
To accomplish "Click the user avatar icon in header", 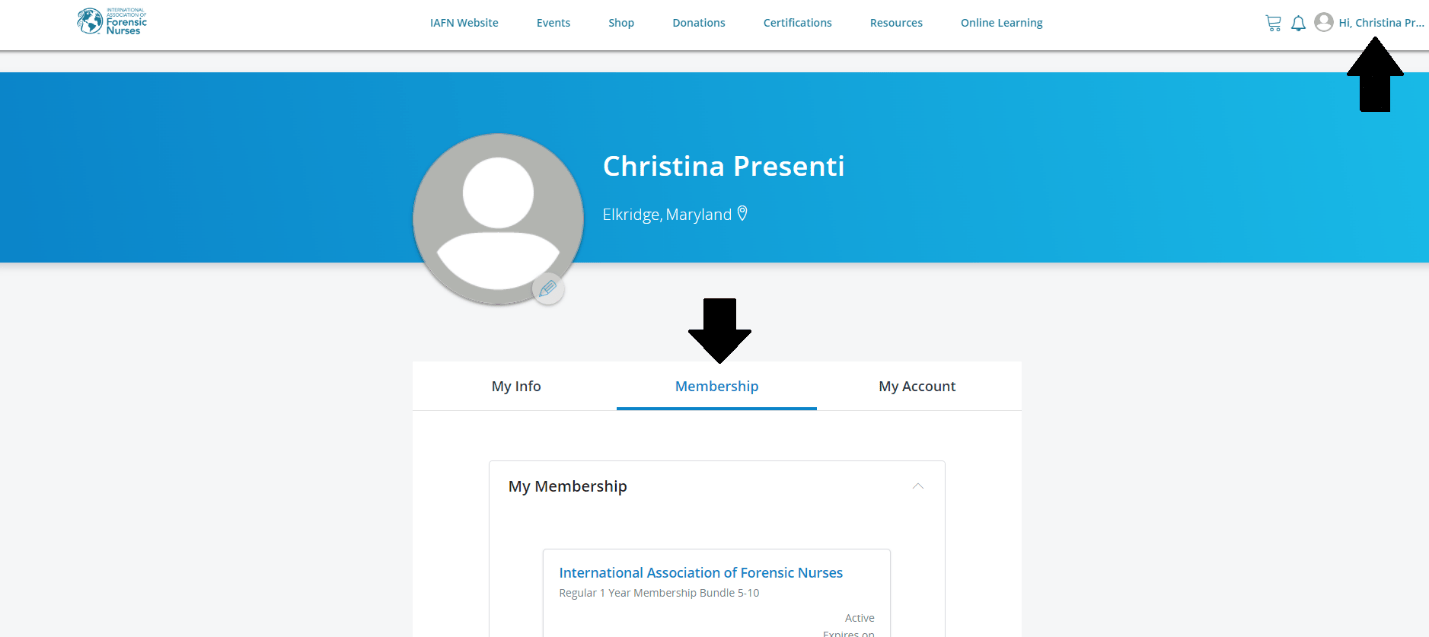I will [1324, 22].
